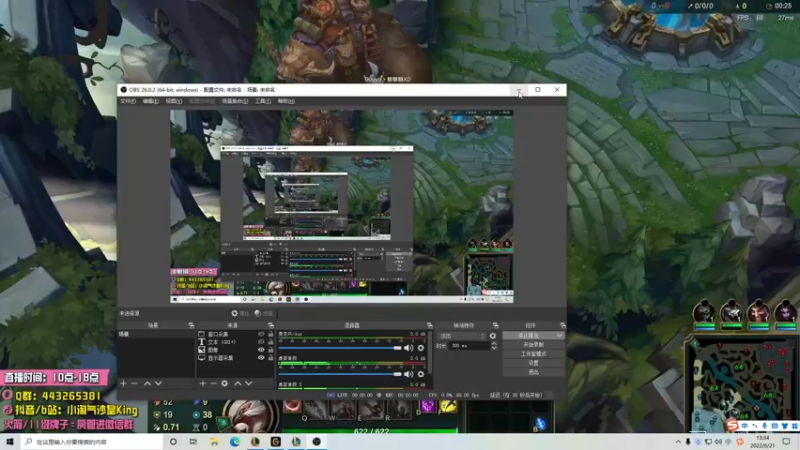Remove selected source with minus button
800x450 pixels.
(x=214, y=383)
